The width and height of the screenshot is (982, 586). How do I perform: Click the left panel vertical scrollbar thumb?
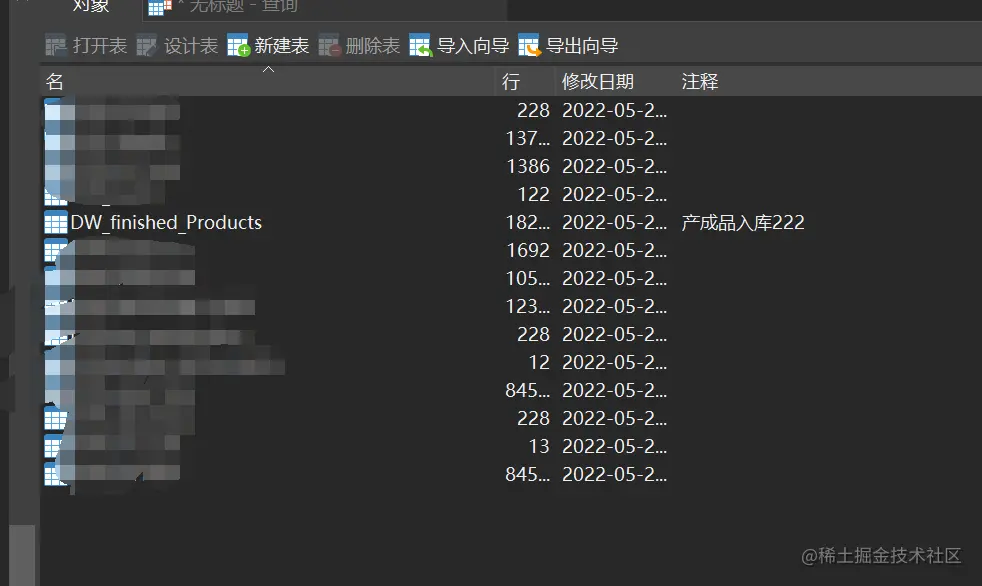coord(22,555)
